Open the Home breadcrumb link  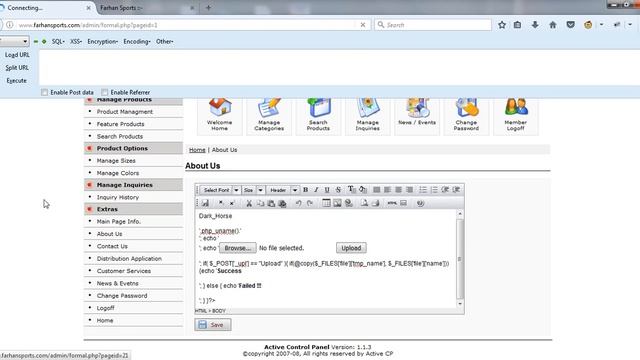(x=197, y=150)
